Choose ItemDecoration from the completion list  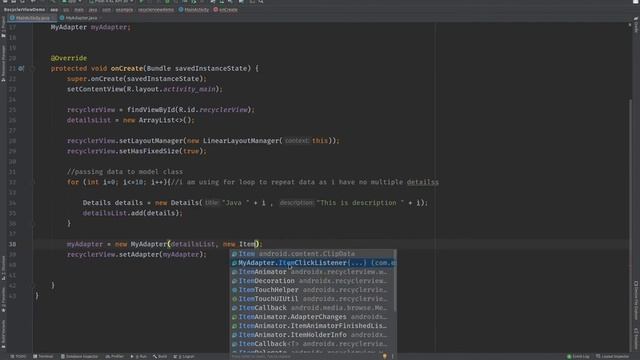313,281
